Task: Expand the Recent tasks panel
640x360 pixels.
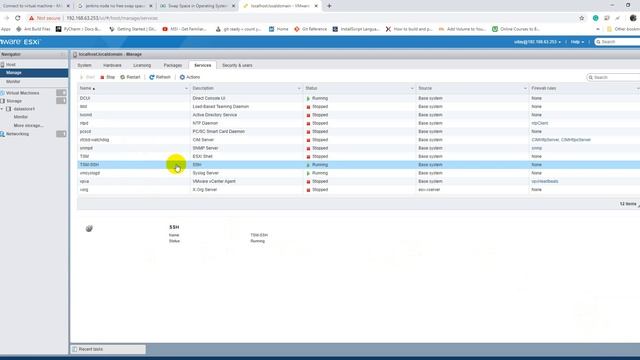Action: pos(108,349)
